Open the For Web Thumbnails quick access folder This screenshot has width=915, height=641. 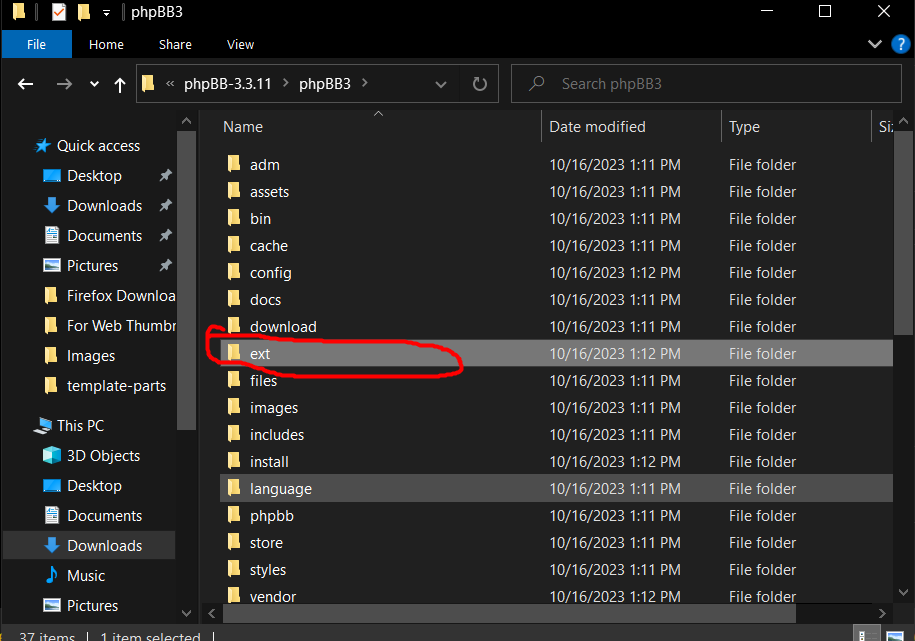[x=121, y=326]
